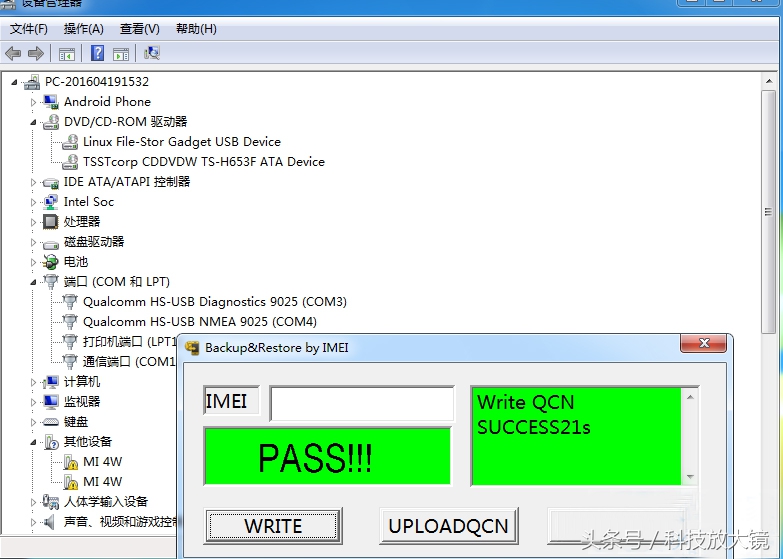Click the 其他设备 unknown device icon
This screenshot has height=559, width=783.
pos(51,442)
